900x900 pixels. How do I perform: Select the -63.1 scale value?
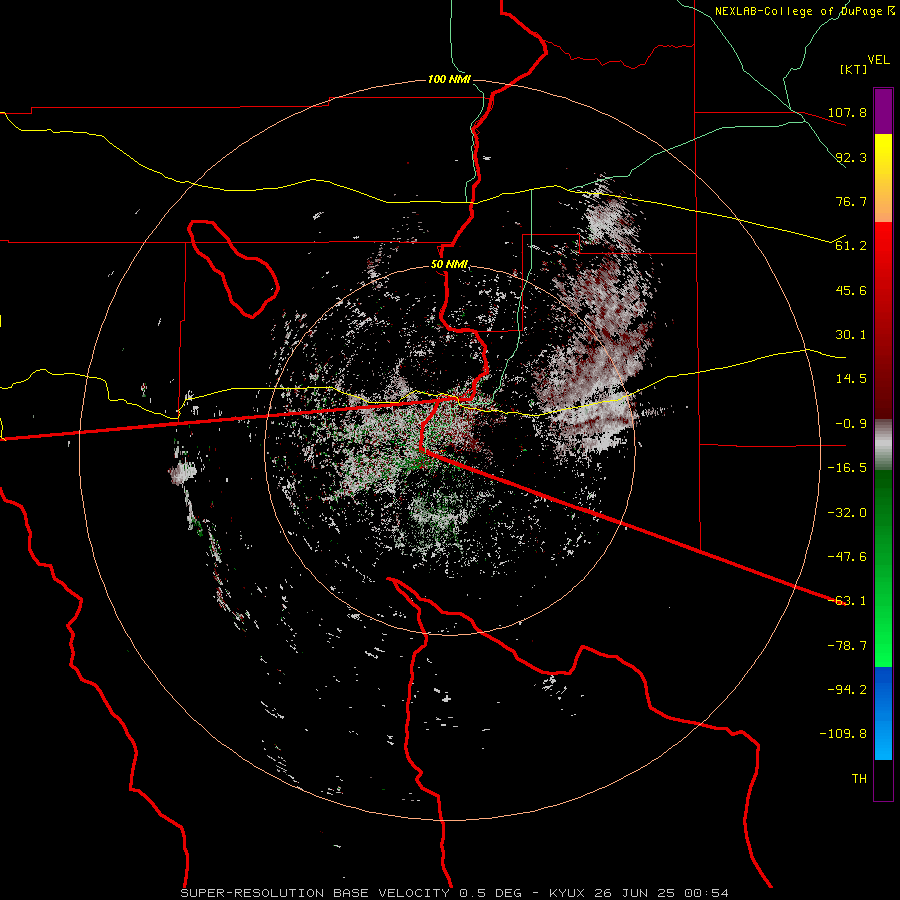[847, 601]
